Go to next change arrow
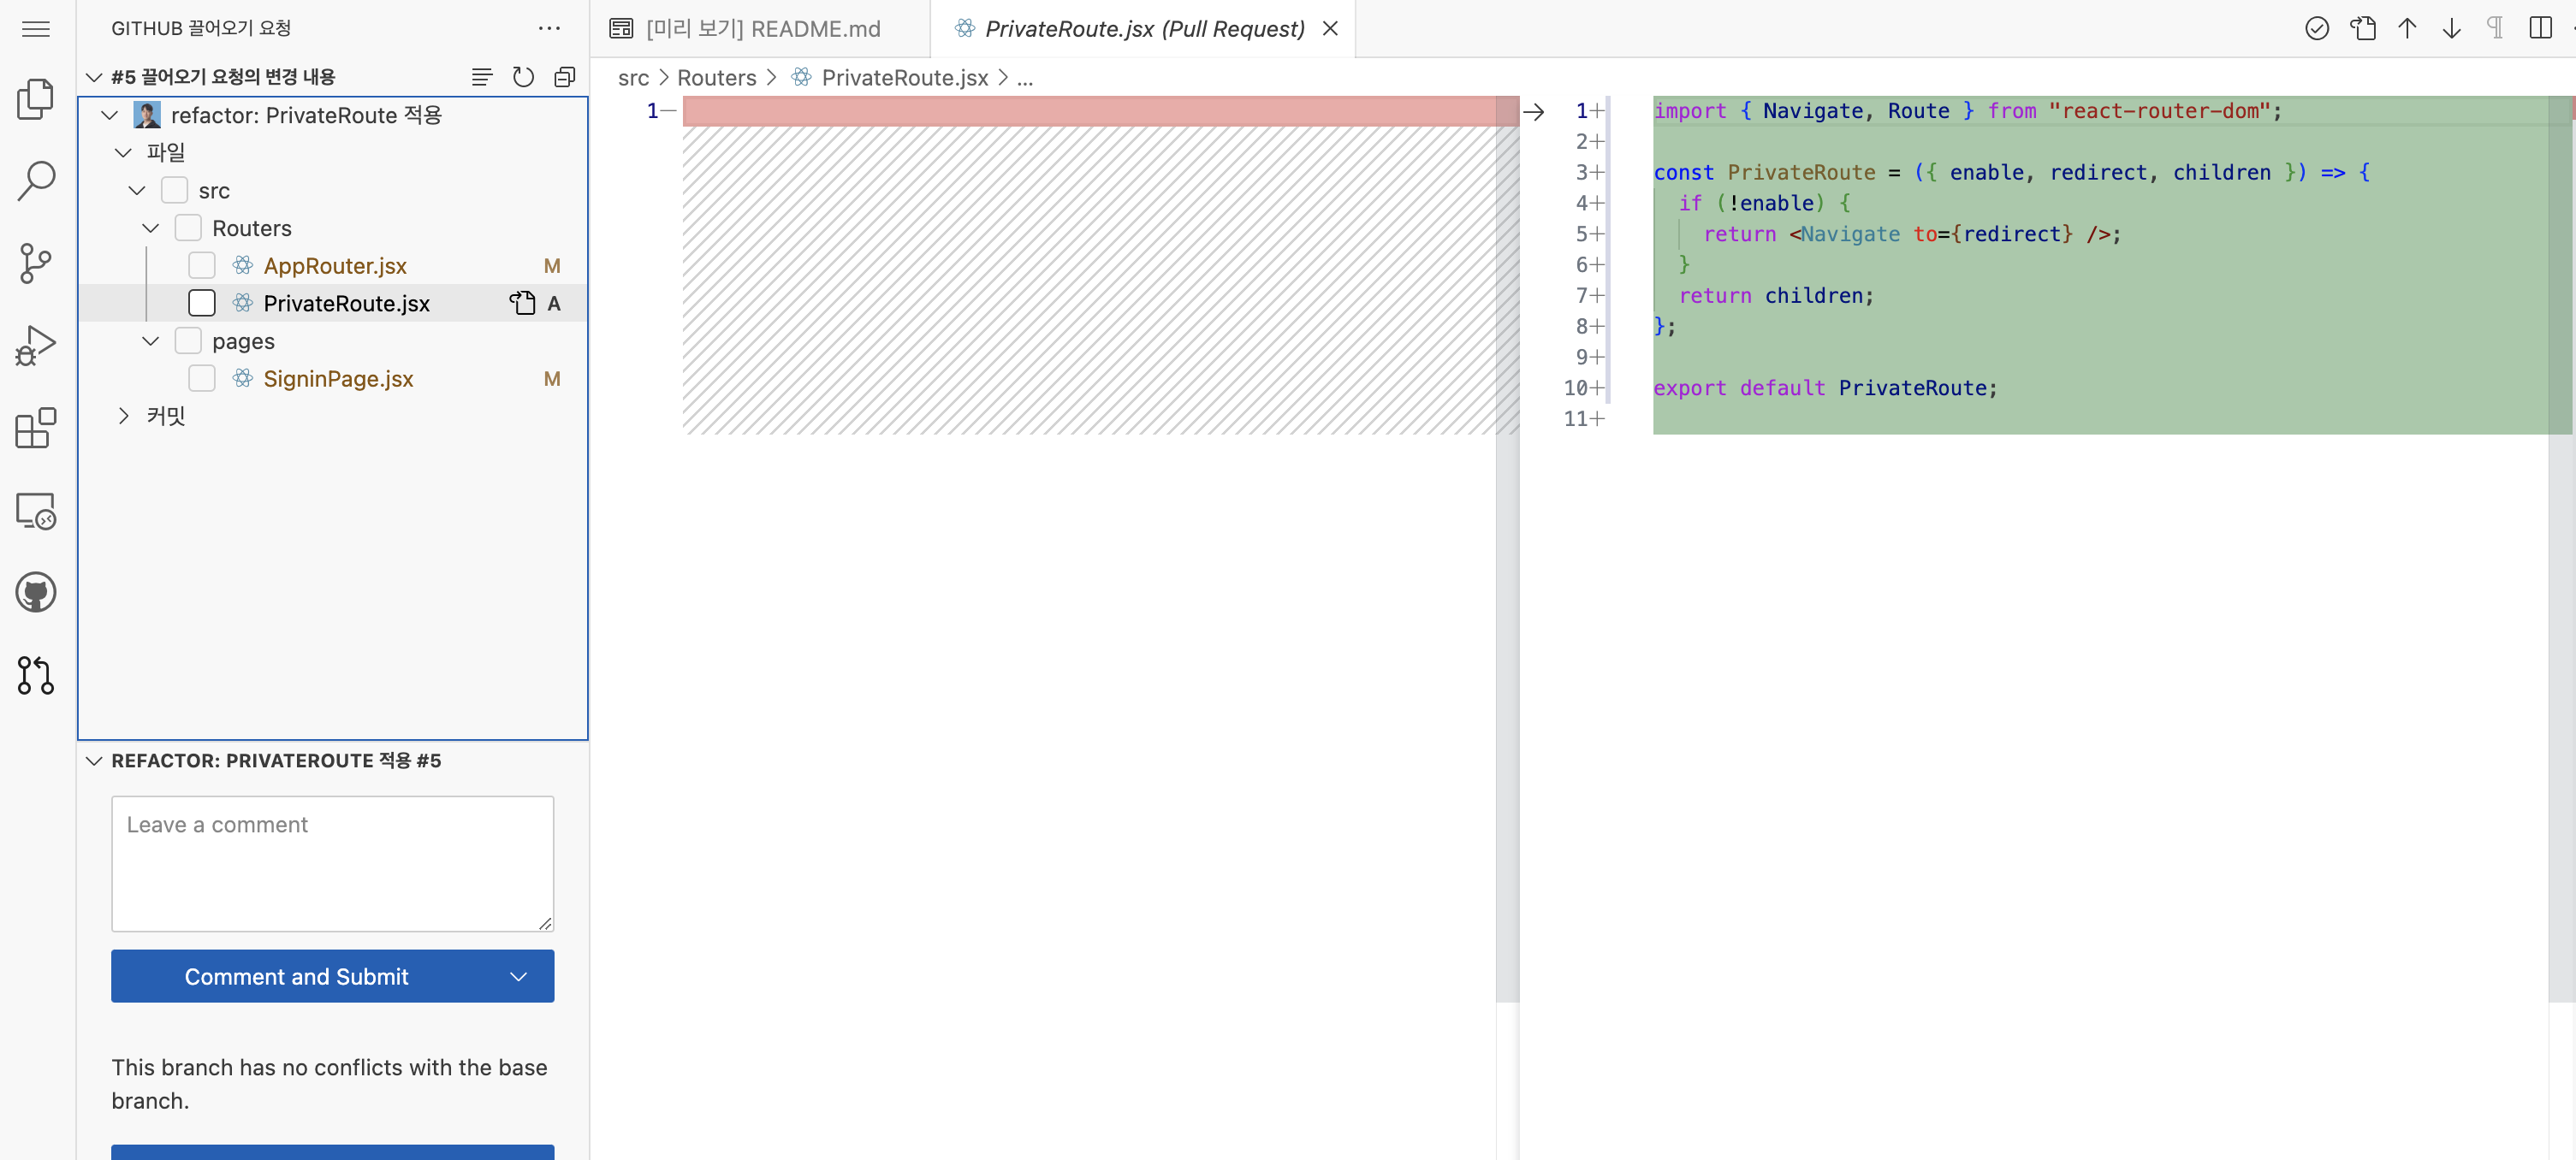This screenshot has width=2576, height=1160. [2451, 29]
